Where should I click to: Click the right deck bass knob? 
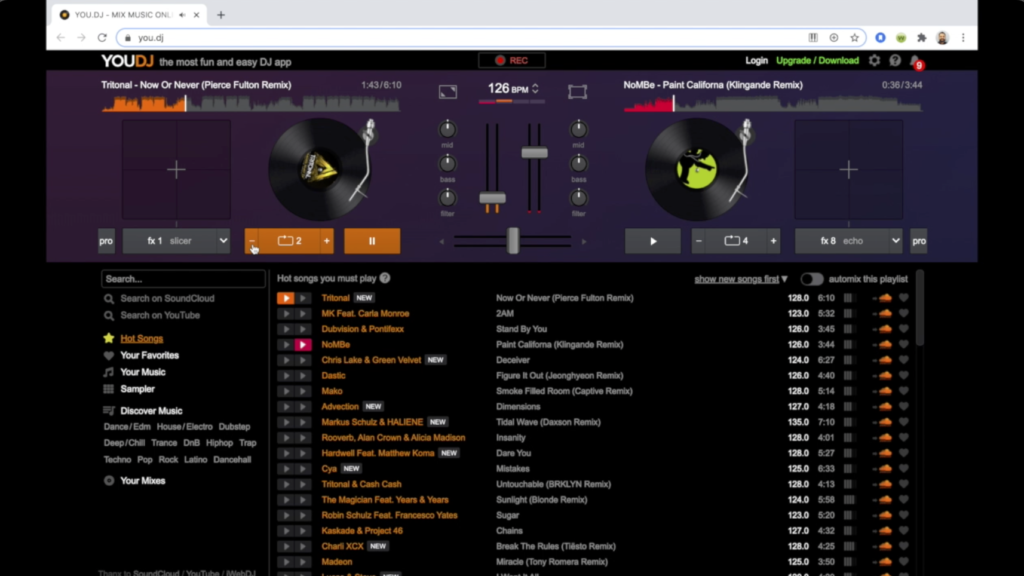[579, 163]
